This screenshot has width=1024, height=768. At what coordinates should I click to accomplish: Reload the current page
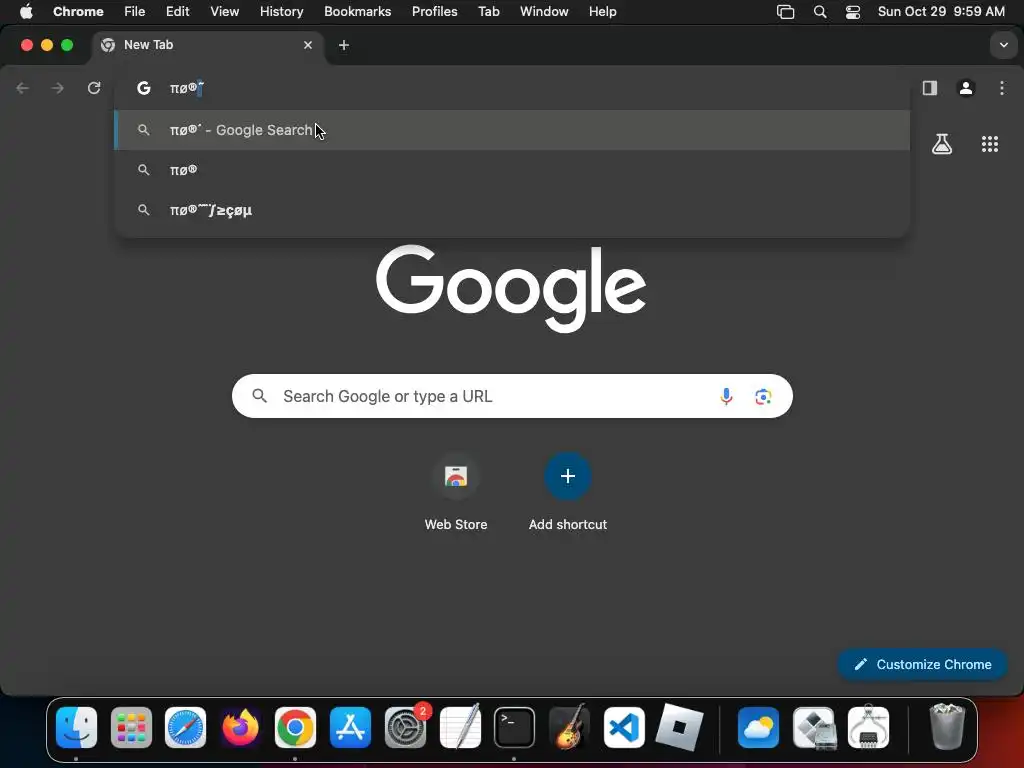(x=94, y=88)
